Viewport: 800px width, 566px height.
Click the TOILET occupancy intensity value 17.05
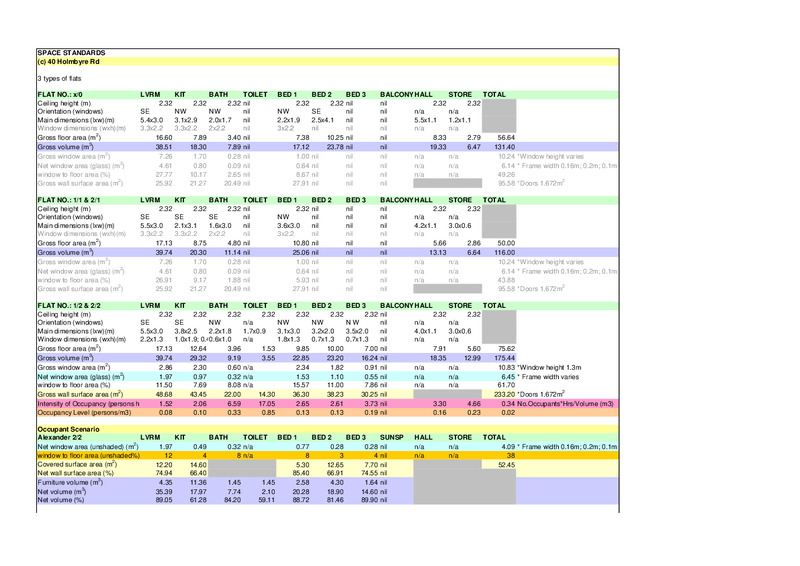[x=267, y=404]
